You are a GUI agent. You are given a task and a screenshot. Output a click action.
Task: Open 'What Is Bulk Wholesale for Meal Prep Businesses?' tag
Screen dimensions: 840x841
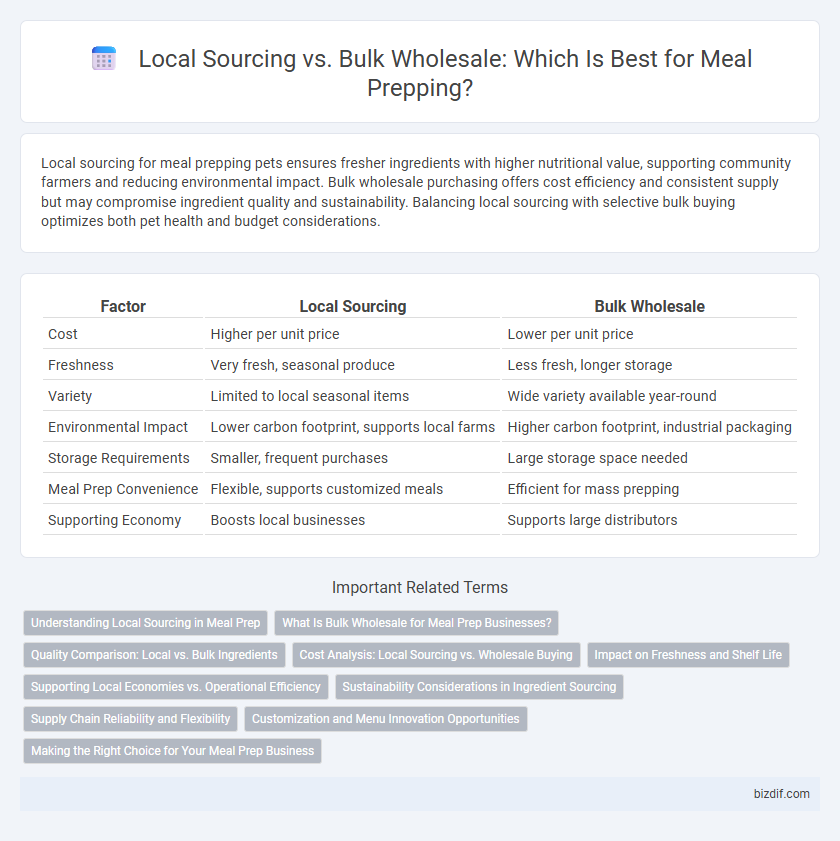click(417, 623)
